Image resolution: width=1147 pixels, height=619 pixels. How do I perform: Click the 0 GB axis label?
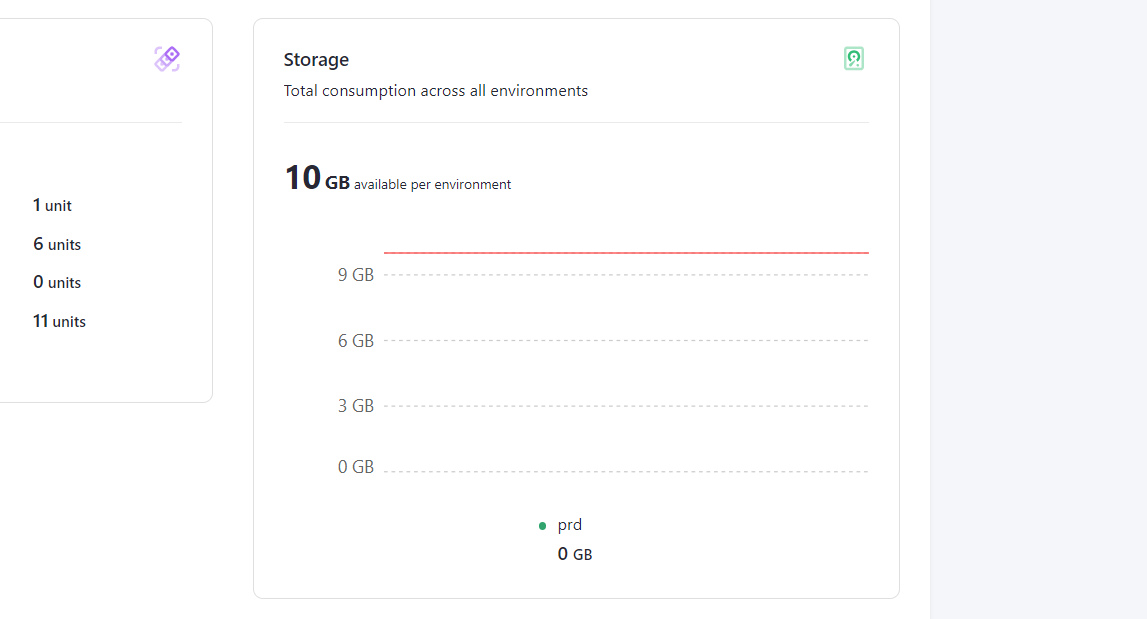[356, 467]
